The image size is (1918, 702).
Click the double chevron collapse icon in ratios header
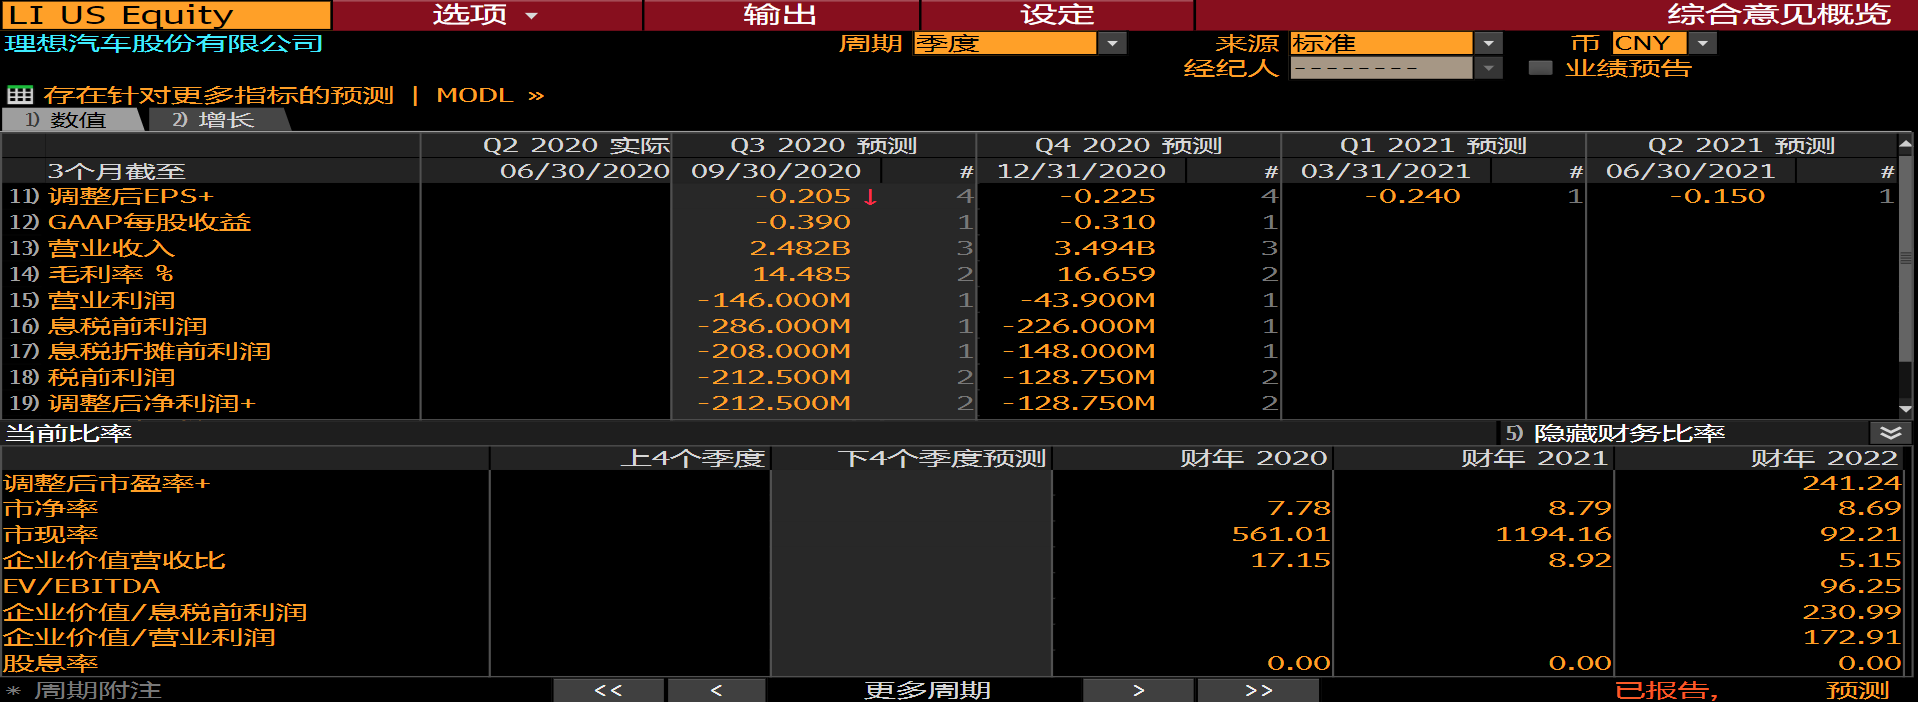coord(1890,433)
